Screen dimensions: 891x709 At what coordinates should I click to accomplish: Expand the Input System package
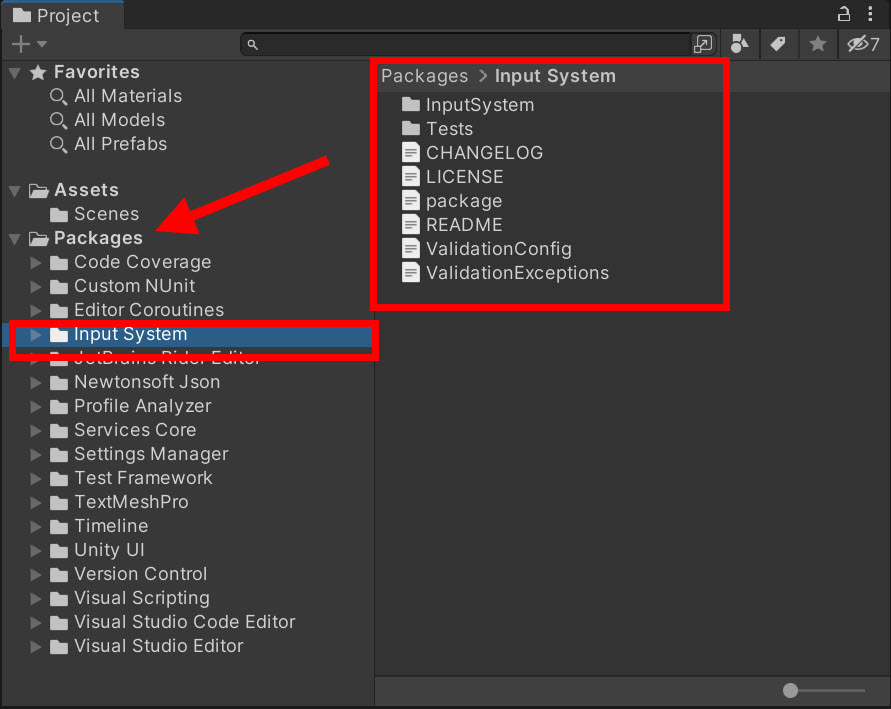pos(36,335)
